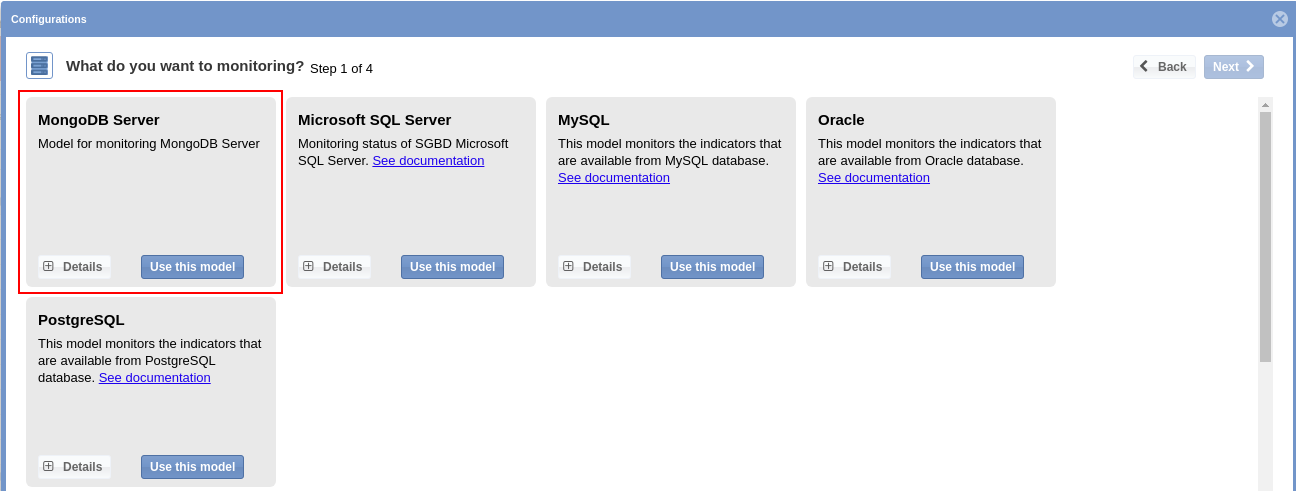
Task: Use the MySQL model
Action: pyautogui.click(x=712, y=267)
